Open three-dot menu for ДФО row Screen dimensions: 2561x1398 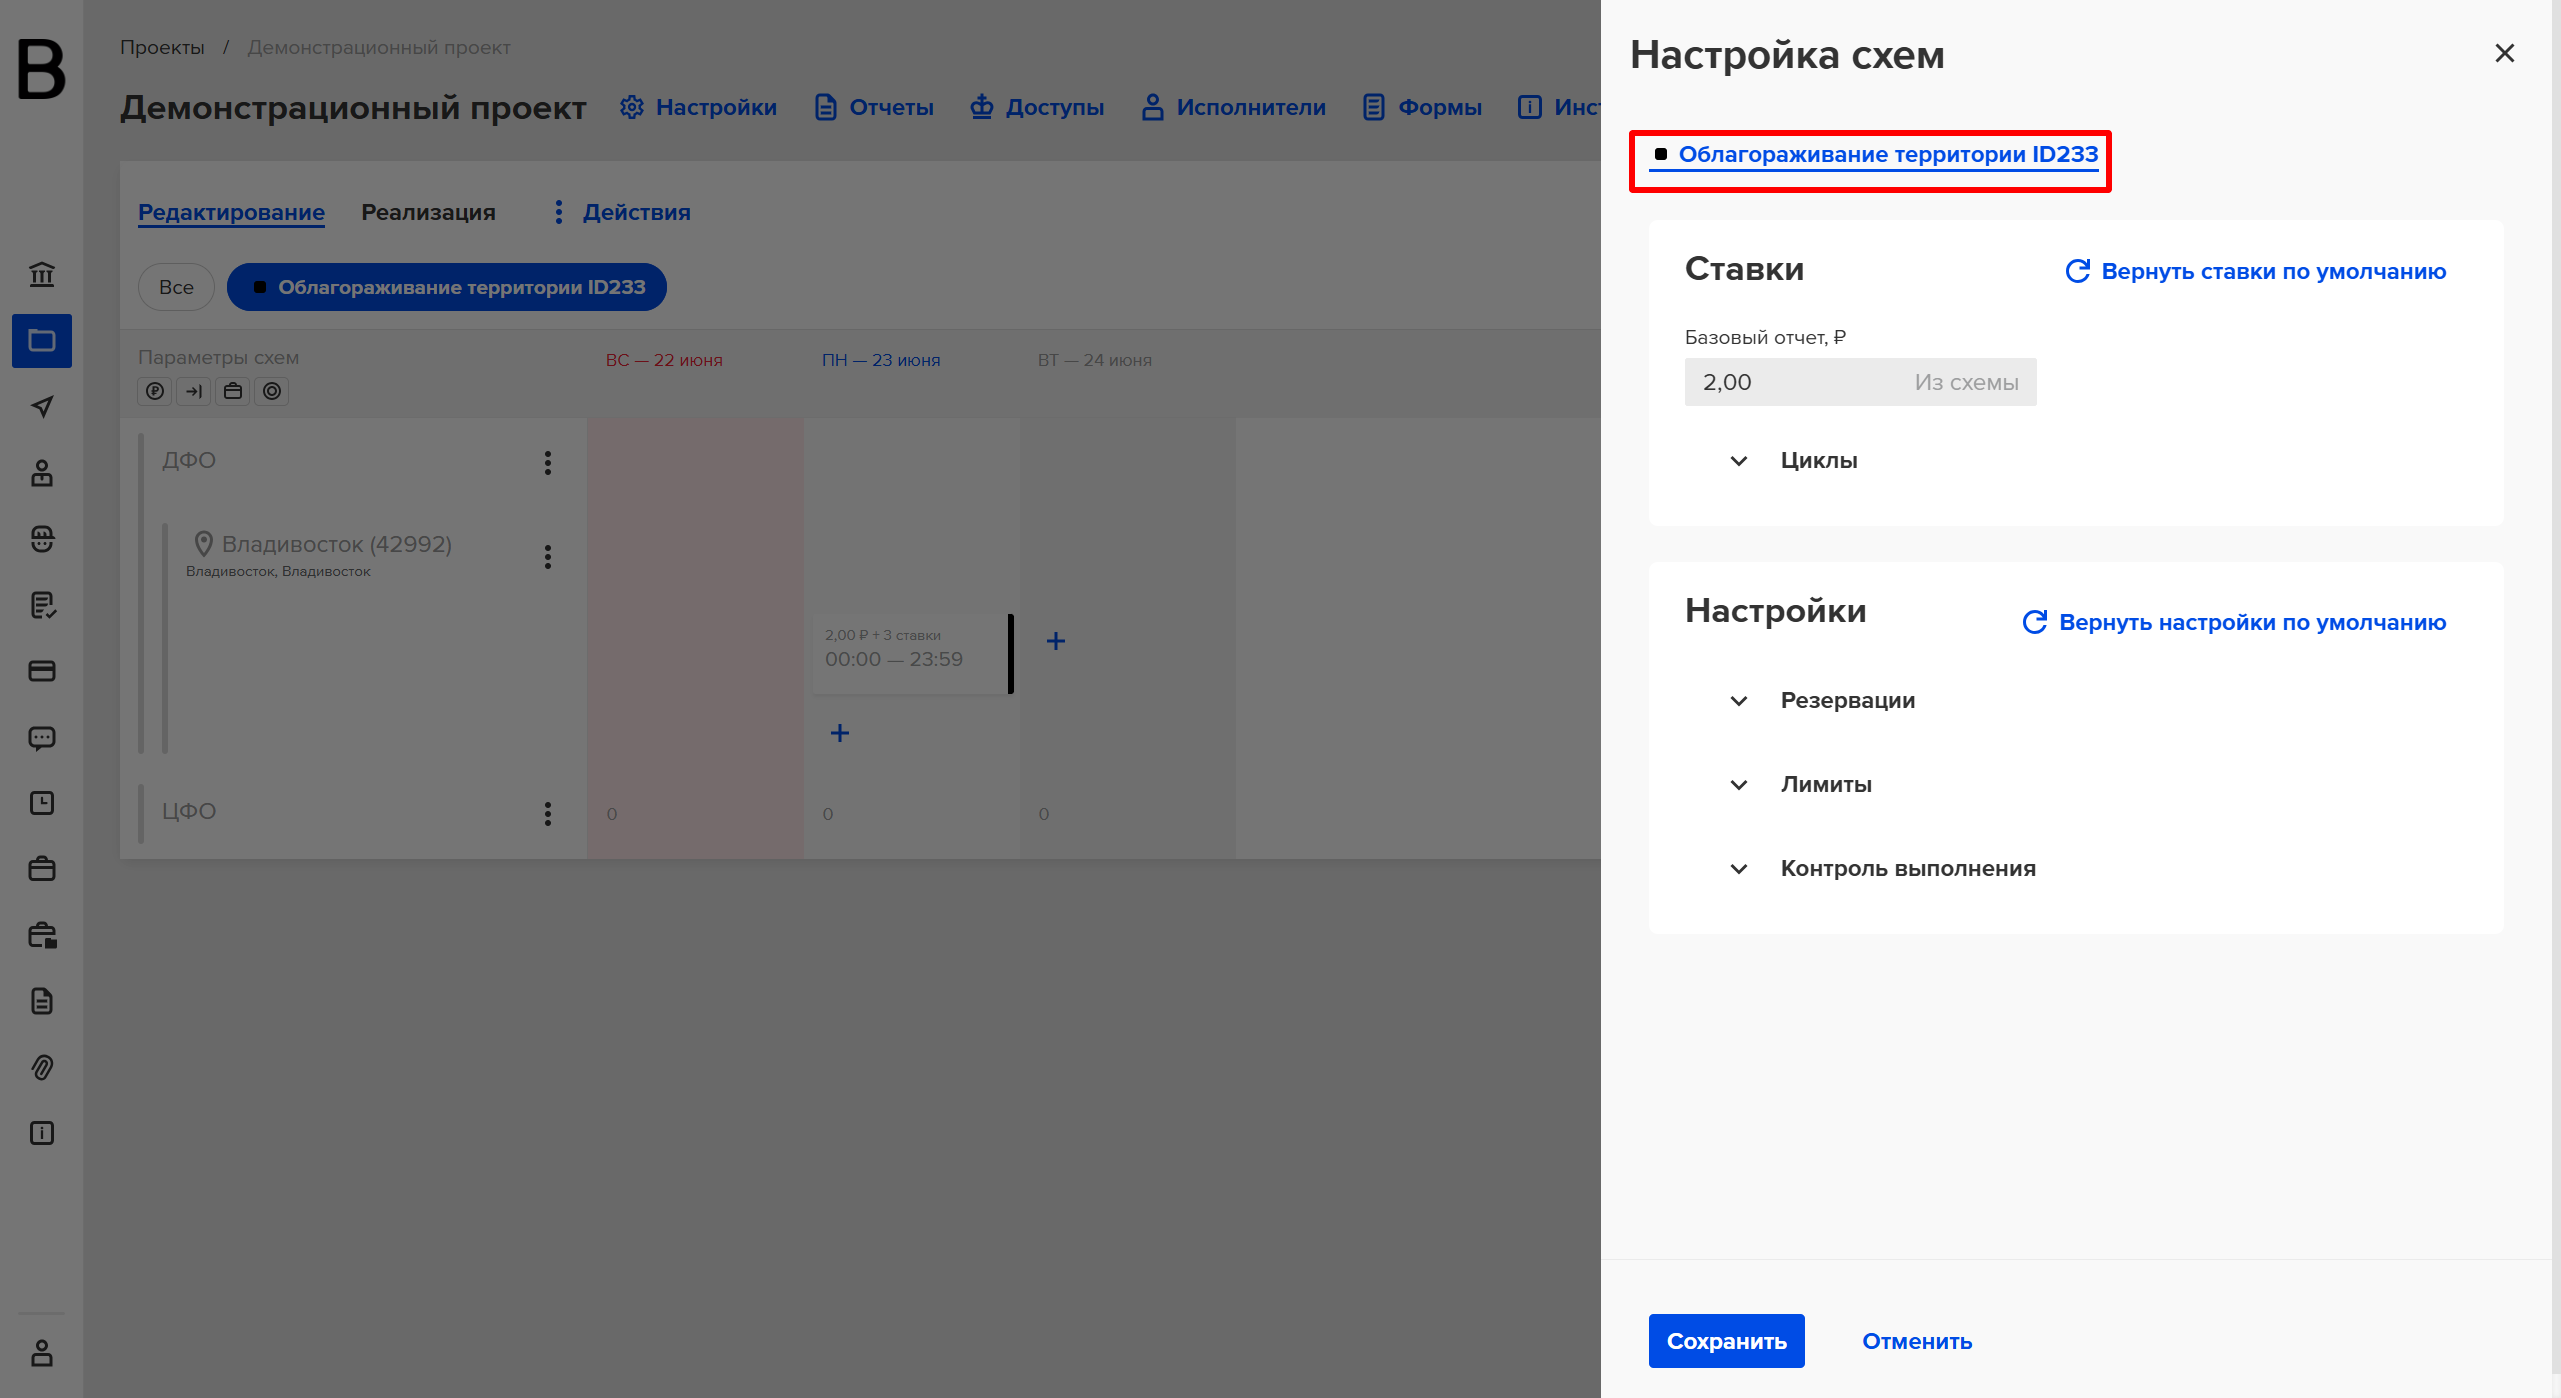(x=548, y=463)
